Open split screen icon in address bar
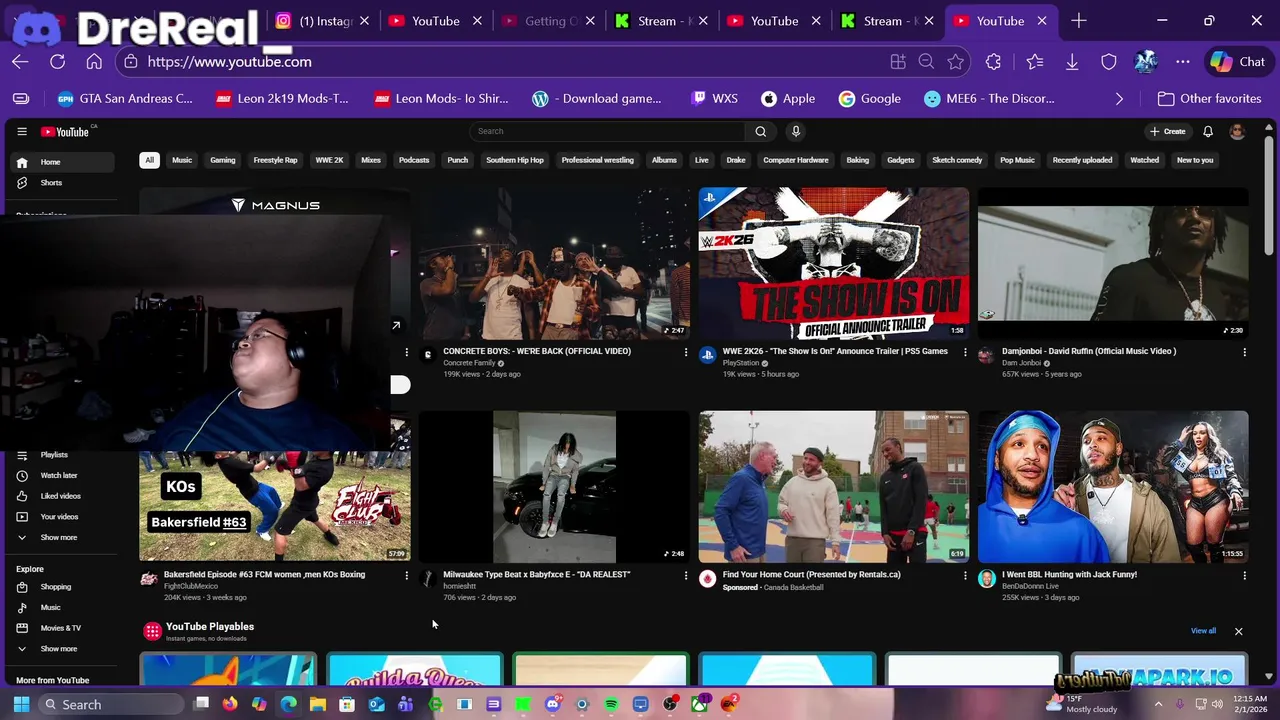 [x=898, y=62]
